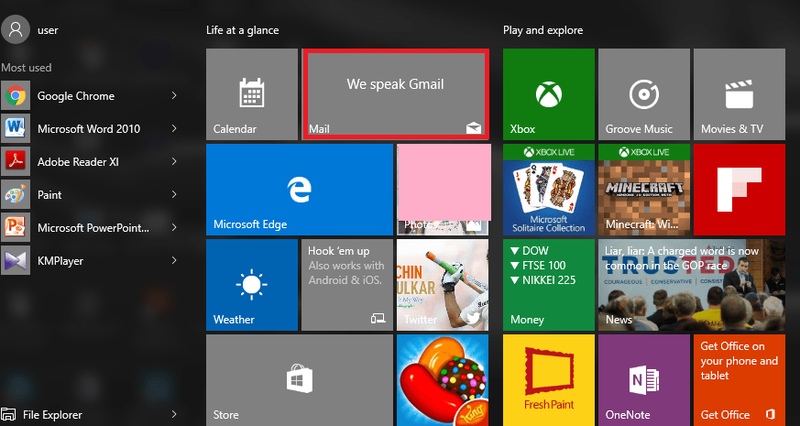Click the 'We speak Gmail' text

pyautogui.click(x=395, y=84)
